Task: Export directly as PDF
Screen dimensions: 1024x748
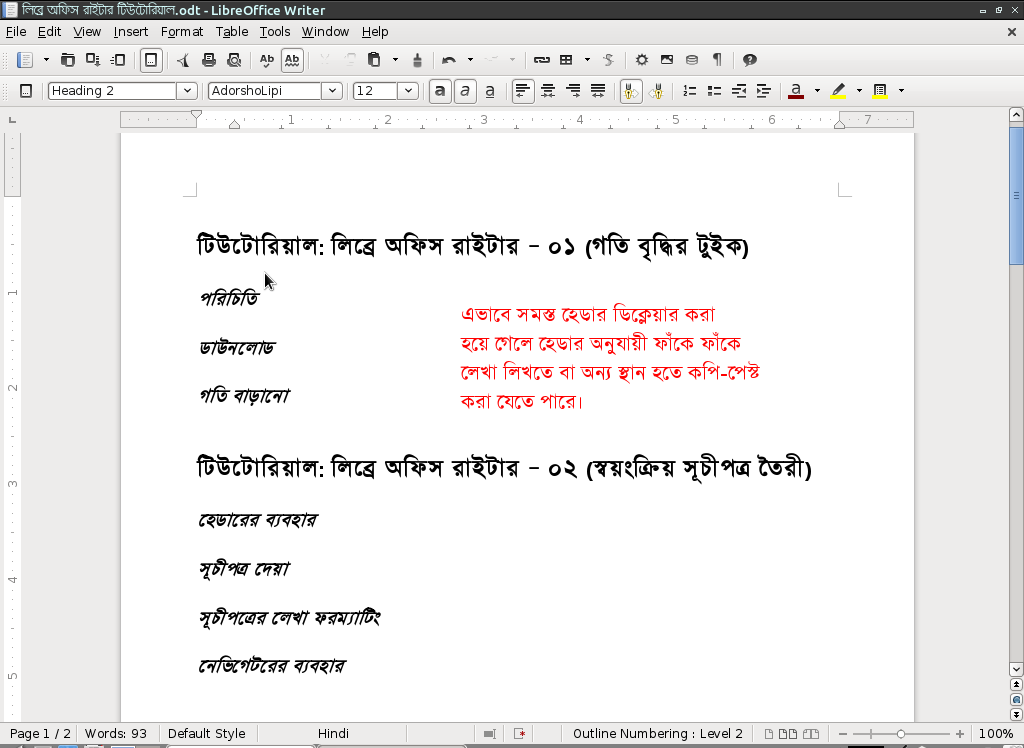Action: (x=183, y=60)
